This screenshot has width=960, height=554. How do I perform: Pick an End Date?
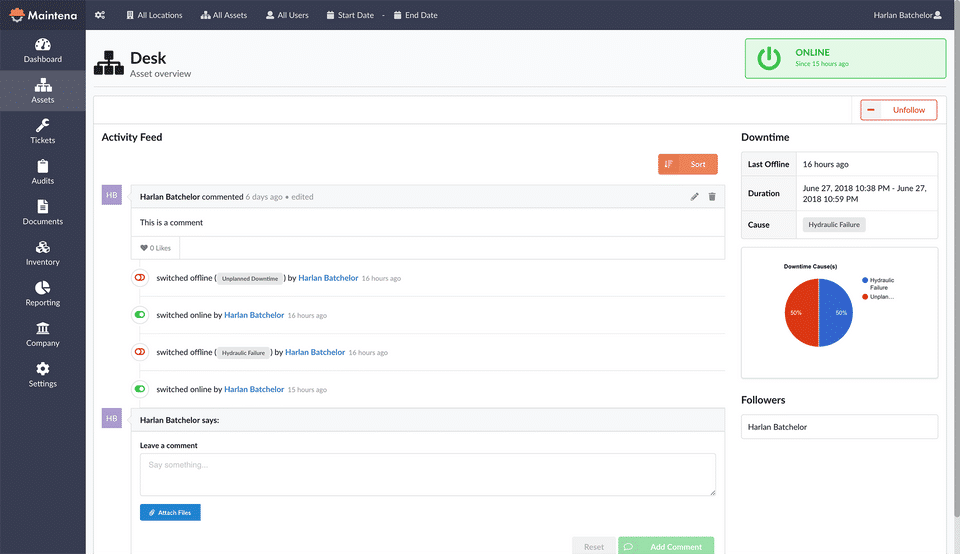tap(416, 15)
